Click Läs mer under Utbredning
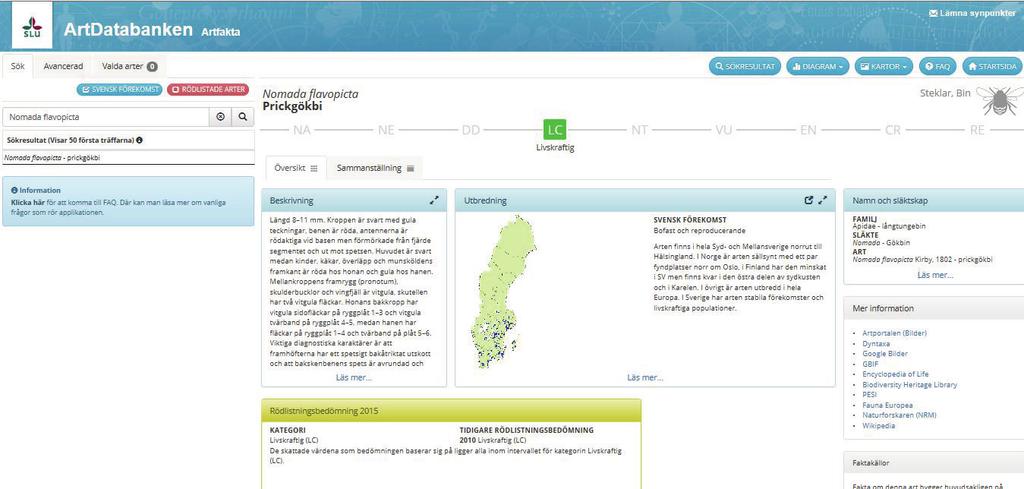Viewport: 1024px width, 489px height. (645, 377)
